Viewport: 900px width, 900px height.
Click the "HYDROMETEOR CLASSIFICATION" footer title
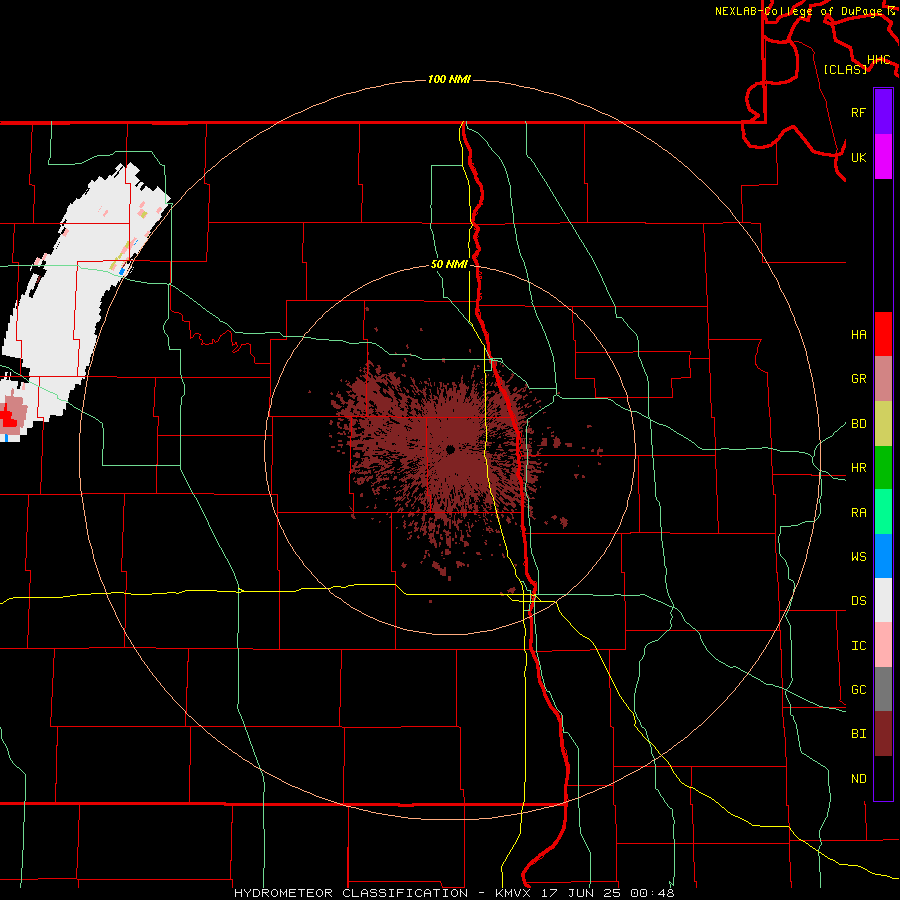coord(351,893)
